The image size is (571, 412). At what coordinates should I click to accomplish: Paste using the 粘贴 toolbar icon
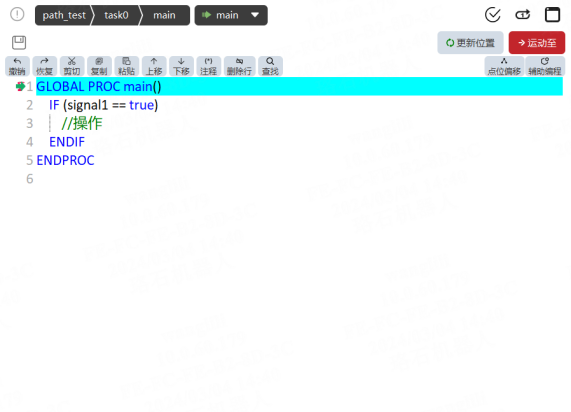pyautogui.click(x=126, y=66)
